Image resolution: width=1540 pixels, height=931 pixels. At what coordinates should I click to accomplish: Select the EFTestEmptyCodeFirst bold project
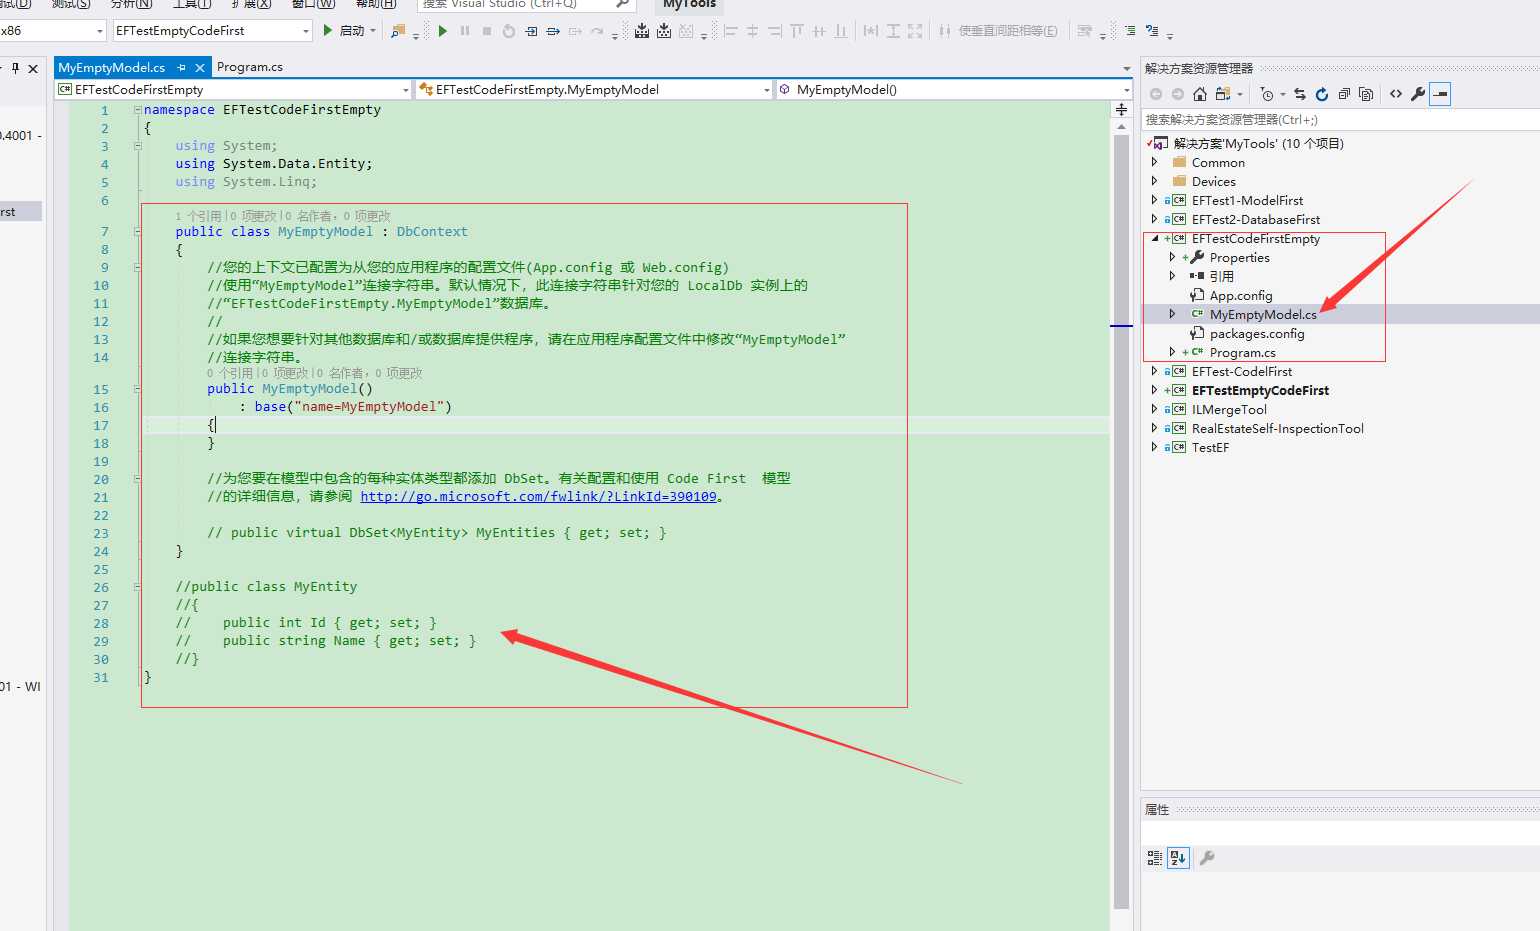tap(1260, 390)
